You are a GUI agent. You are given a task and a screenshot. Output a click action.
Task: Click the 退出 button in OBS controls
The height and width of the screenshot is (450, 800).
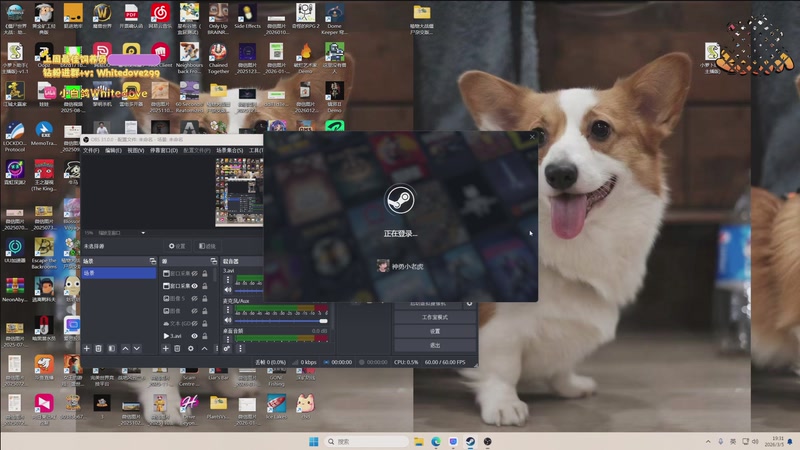pos(435,345)
